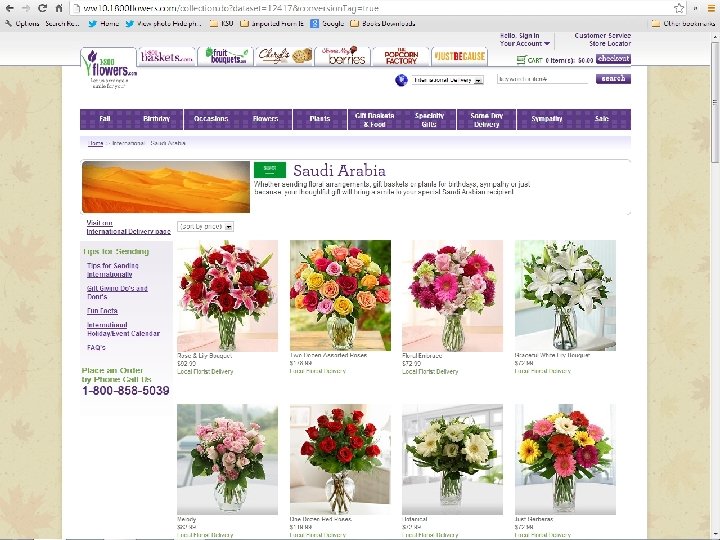
Task: Open the Fall menu item
Action: point(105,119)
